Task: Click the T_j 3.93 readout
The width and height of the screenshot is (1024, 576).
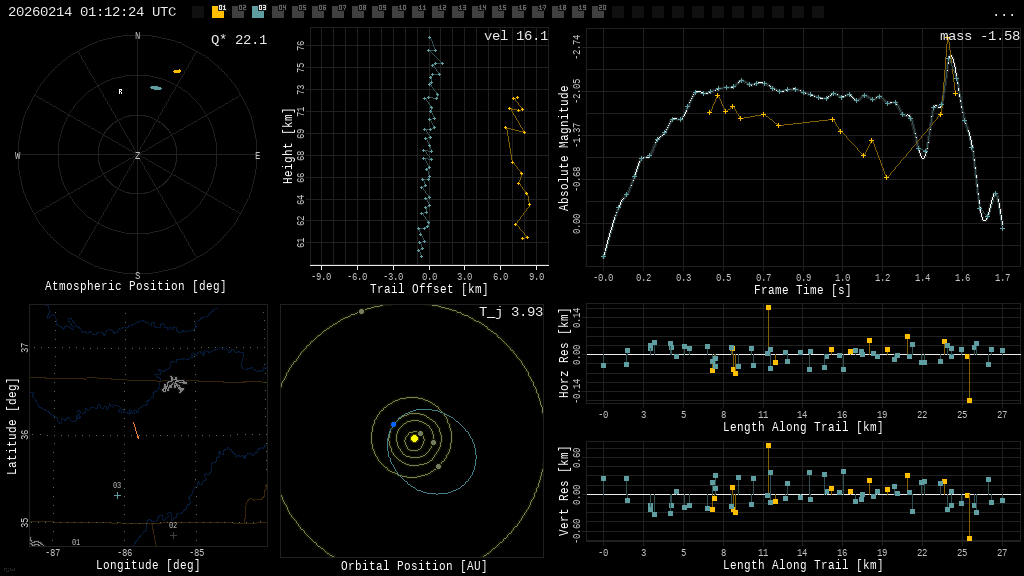Action: coord(510,312)
